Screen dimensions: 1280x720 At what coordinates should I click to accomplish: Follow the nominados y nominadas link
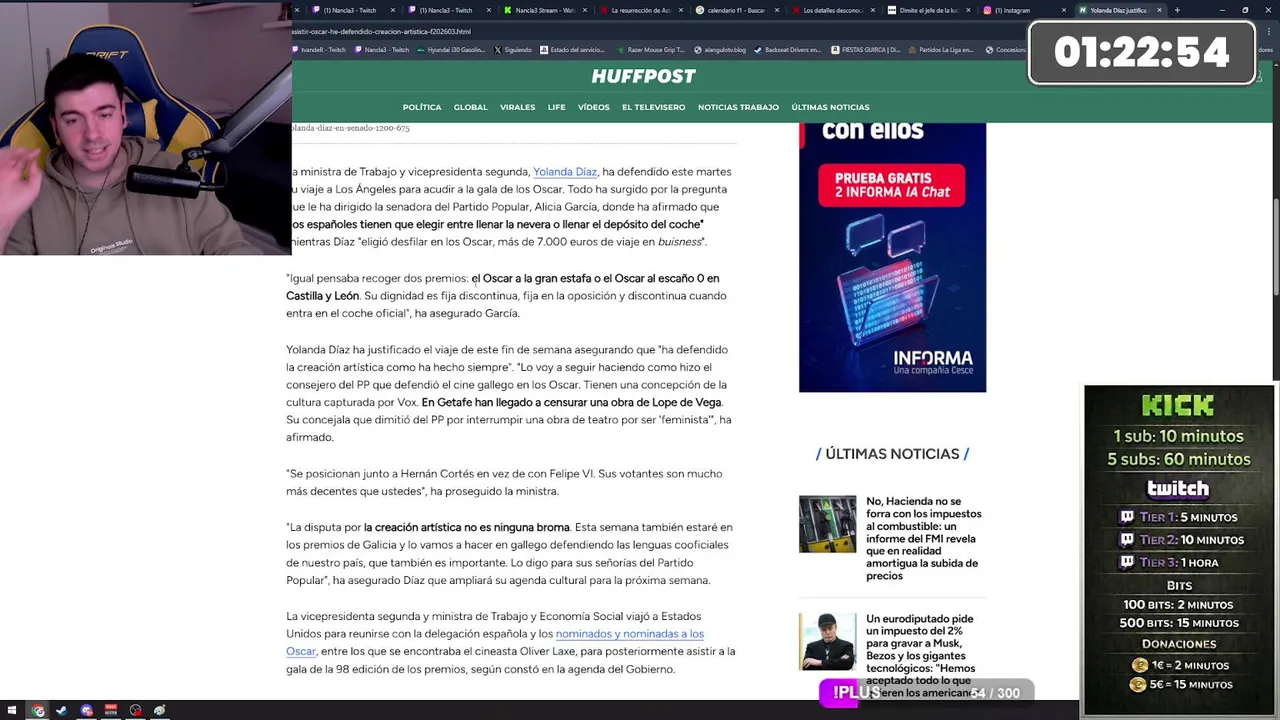tap(630, 634)
